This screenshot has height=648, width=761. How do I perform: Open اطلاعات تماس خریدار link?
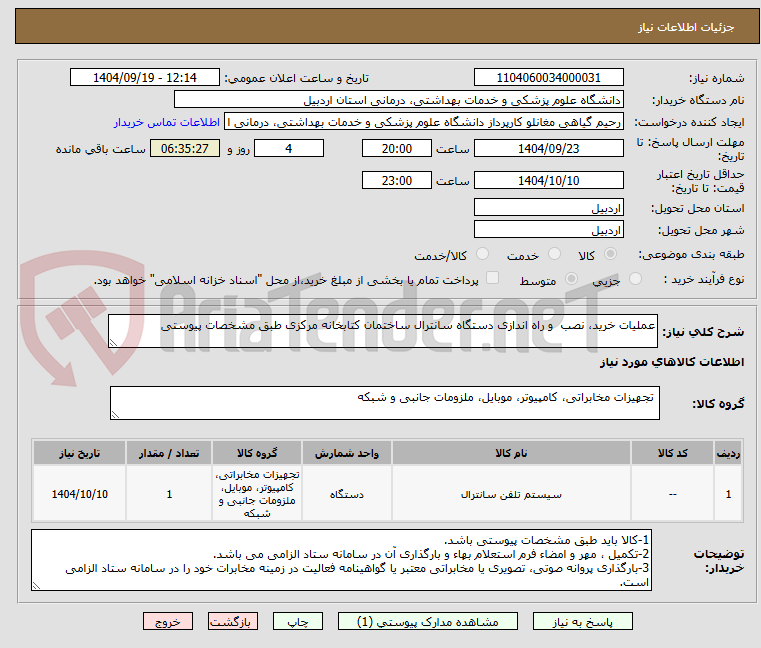pyautogui.click(x=167, y=122)
